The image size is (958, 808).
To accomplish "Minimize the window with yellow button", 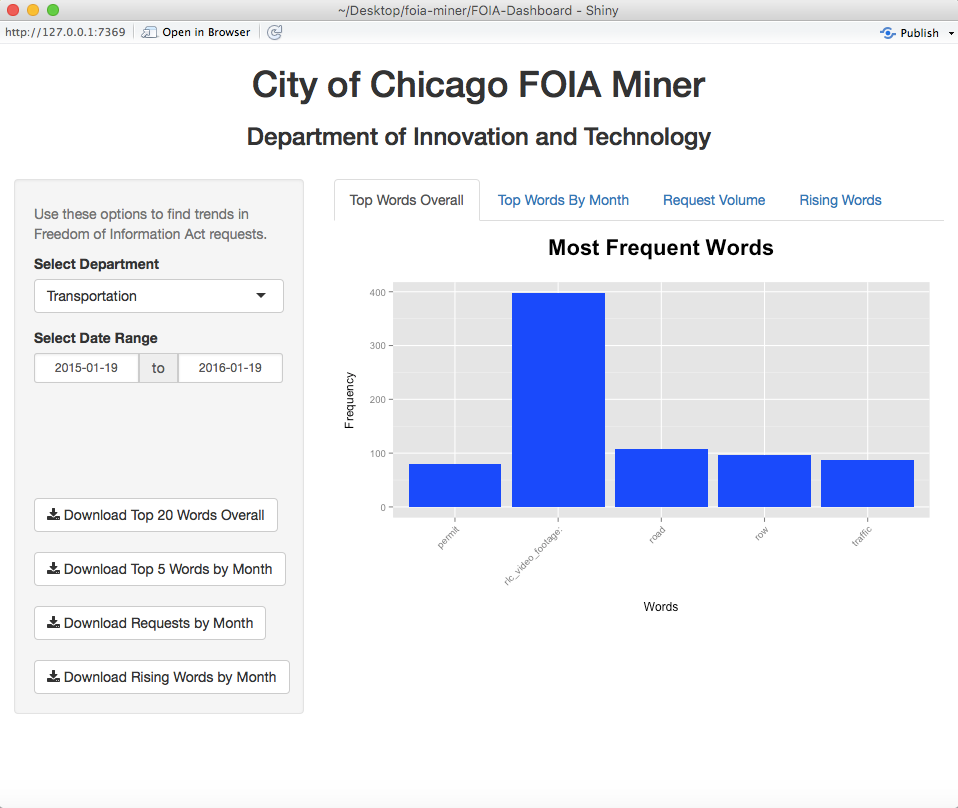I will (x=33, y=10).
